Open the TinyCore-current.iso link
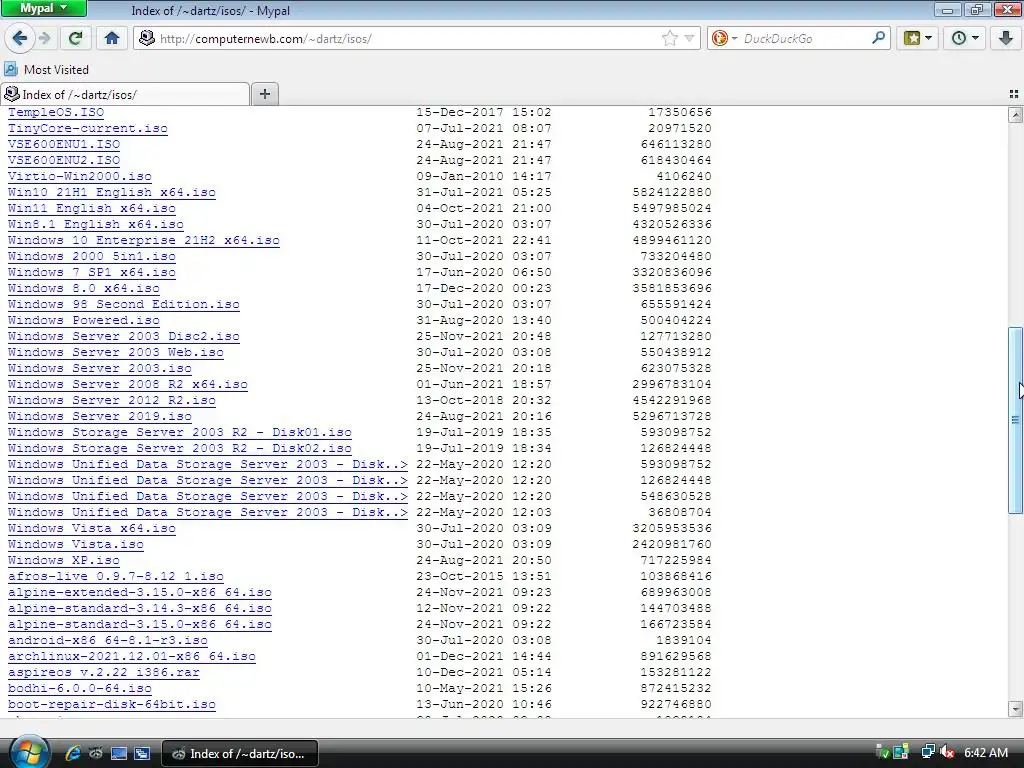The image size is (1024, 768). tap(88, 129)
